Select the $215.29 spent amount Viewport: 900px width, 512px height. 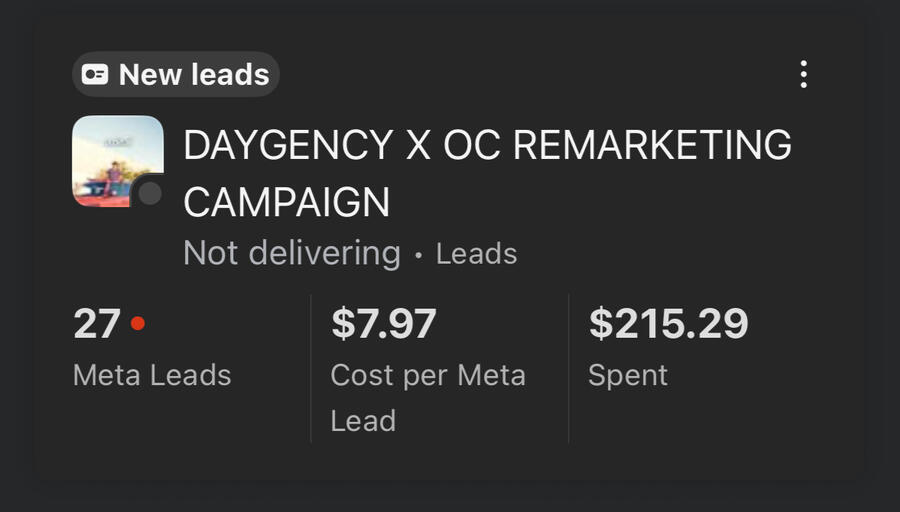click(x=668, y=324)
